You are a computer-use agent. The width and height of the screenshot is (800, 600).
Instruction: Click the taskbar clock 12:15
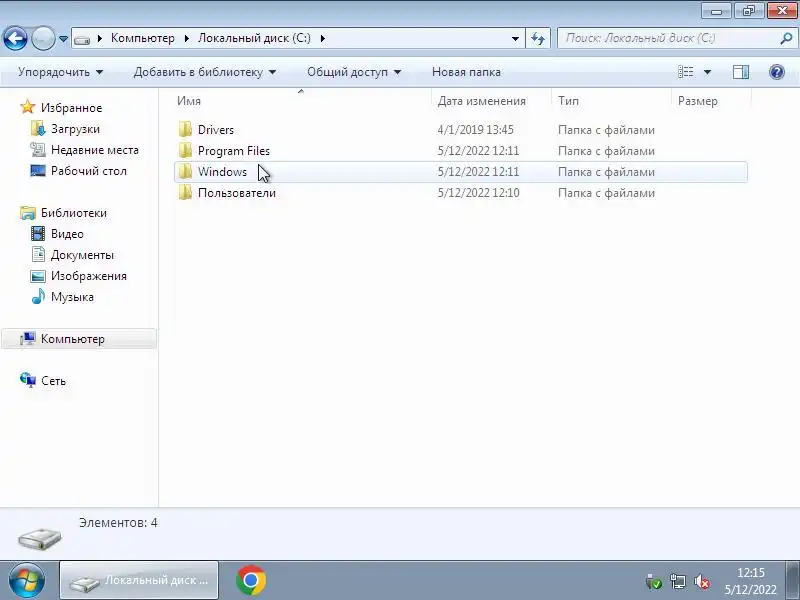click(751, 573)
